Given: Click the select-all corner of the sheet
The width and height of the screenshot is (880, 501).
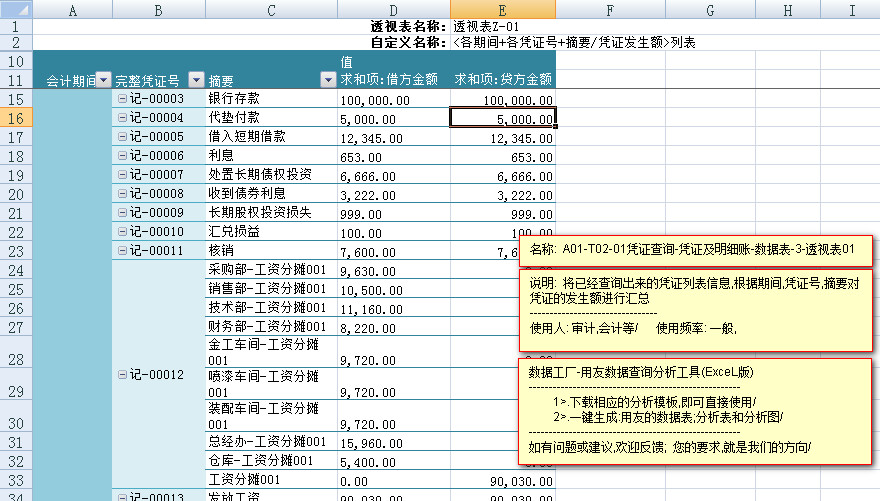Looking at the screenshot, I should [x=16, y=10].
